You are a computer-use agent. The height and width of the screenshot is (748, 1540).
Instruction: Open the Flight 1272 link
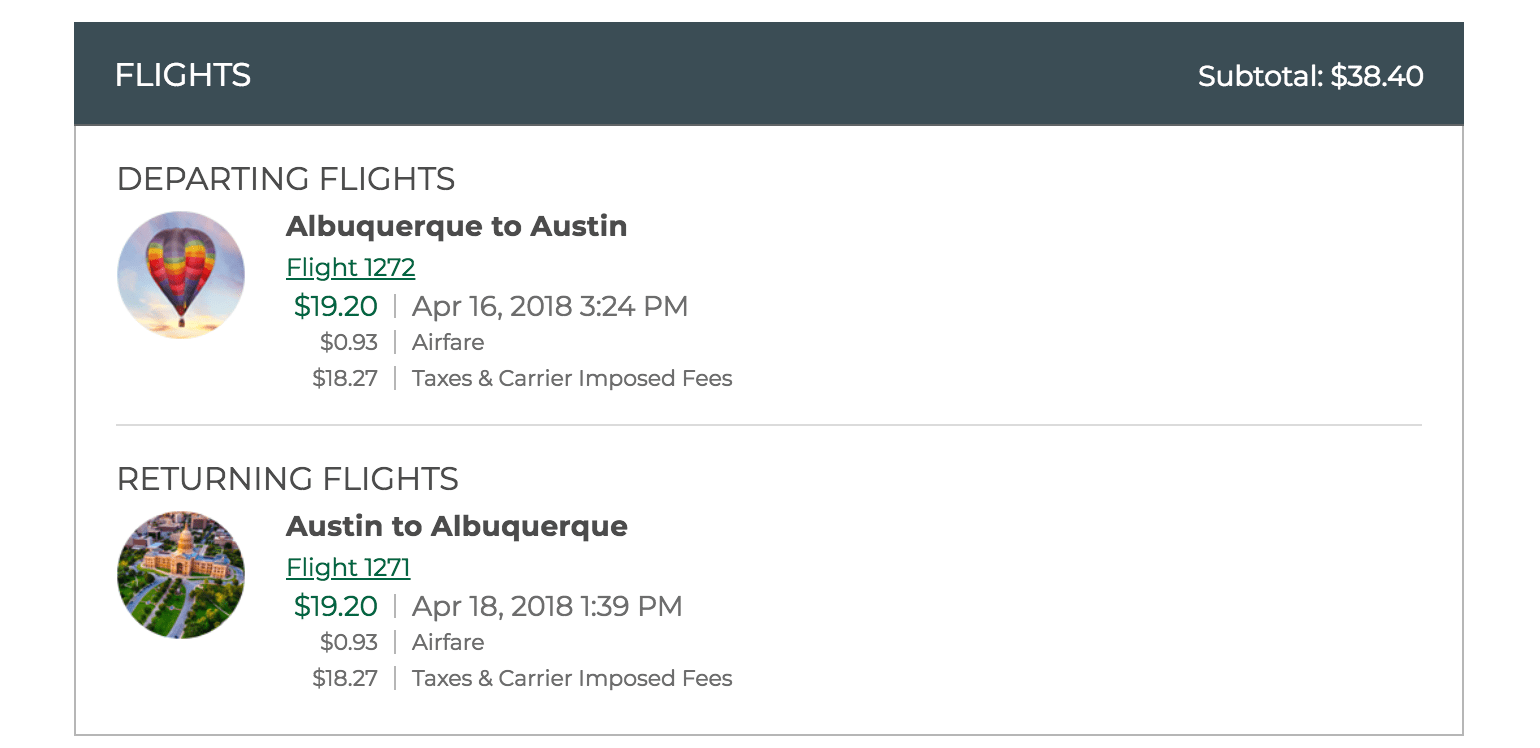(x=350, y=267)
